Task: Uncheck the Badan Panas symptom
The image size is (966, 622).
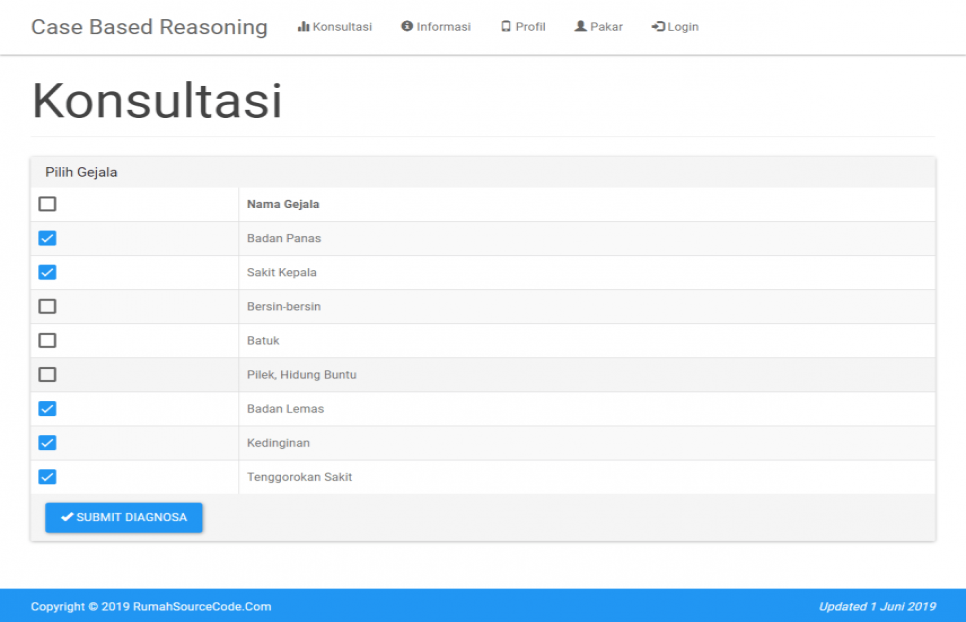Action: [x=47, y=238]
